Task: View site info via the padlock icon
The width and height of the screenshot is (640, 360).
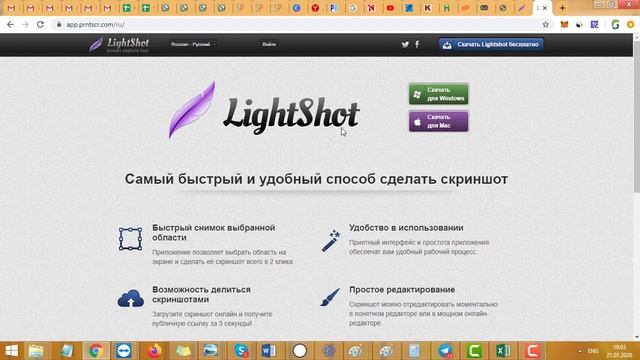Action: (x=59, y=24)
